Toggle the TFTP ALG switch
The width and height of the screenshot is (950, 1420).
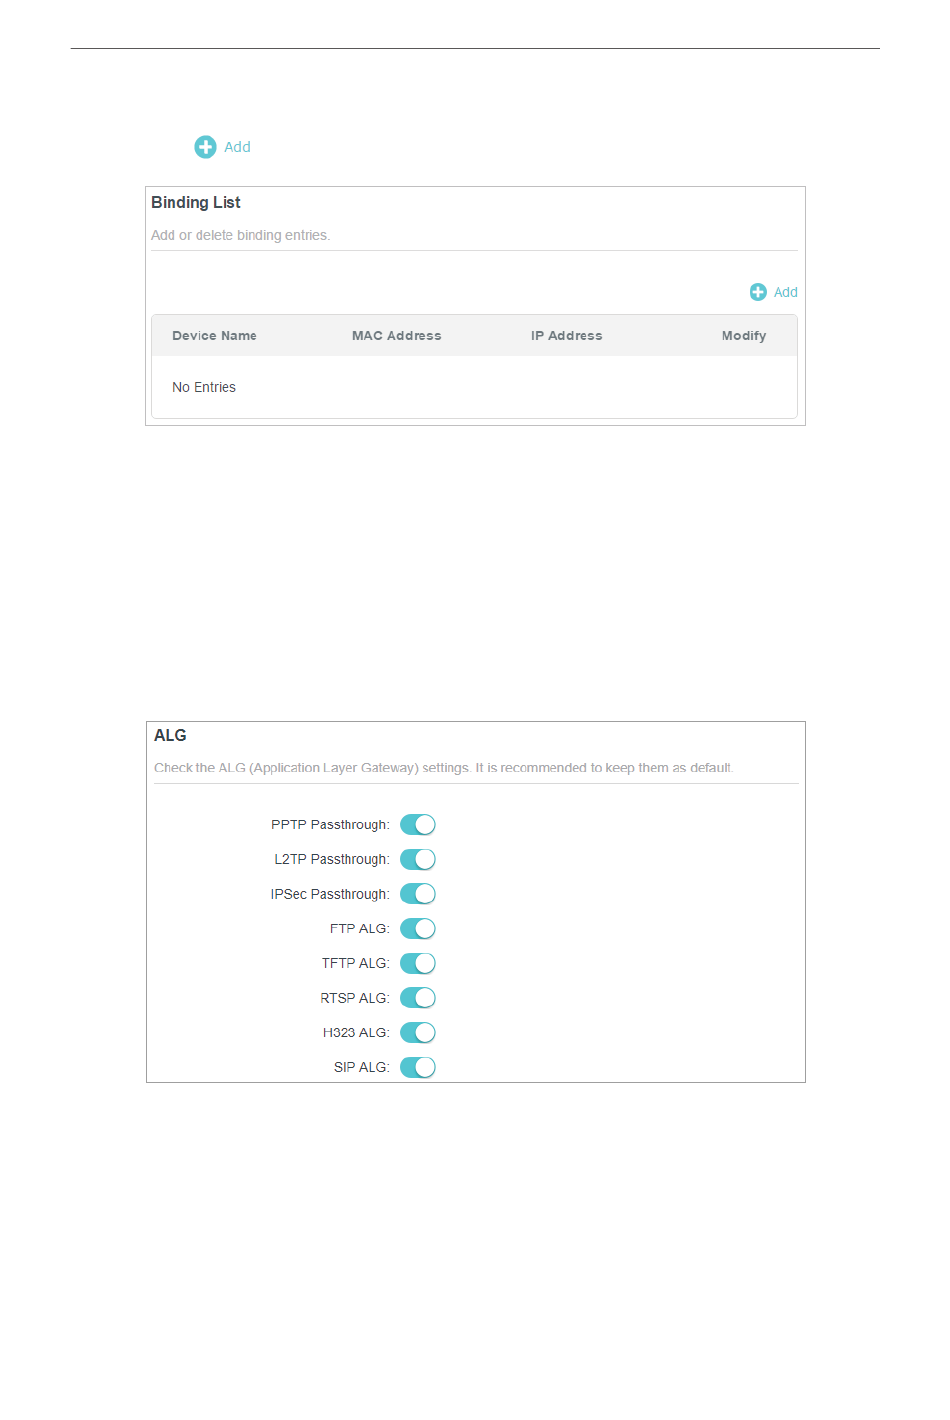418,963
